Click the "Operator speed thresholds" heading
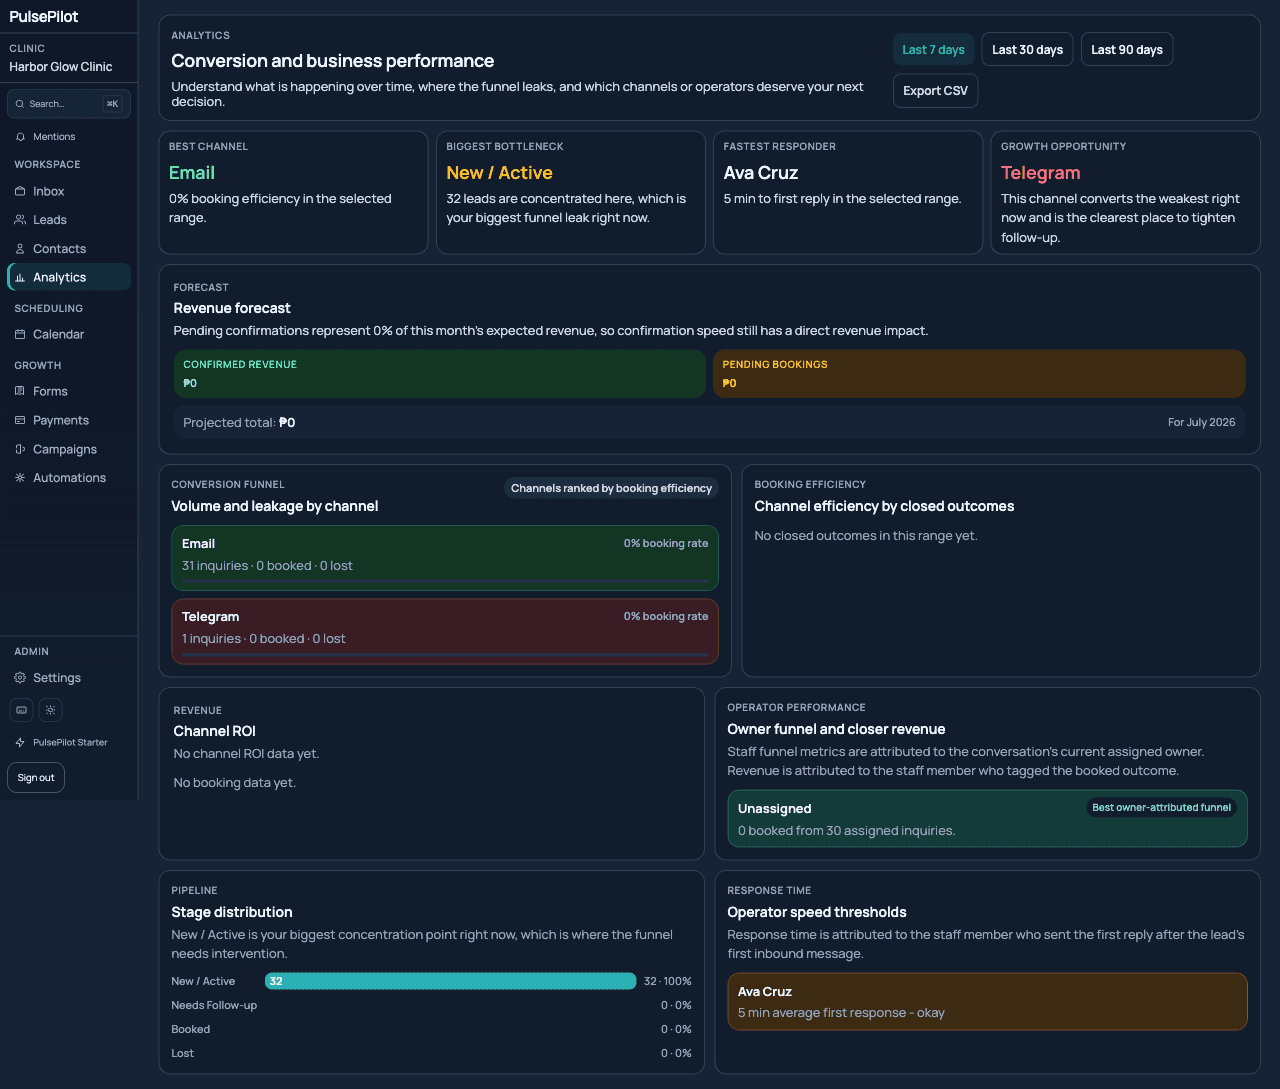 (817, 912)
